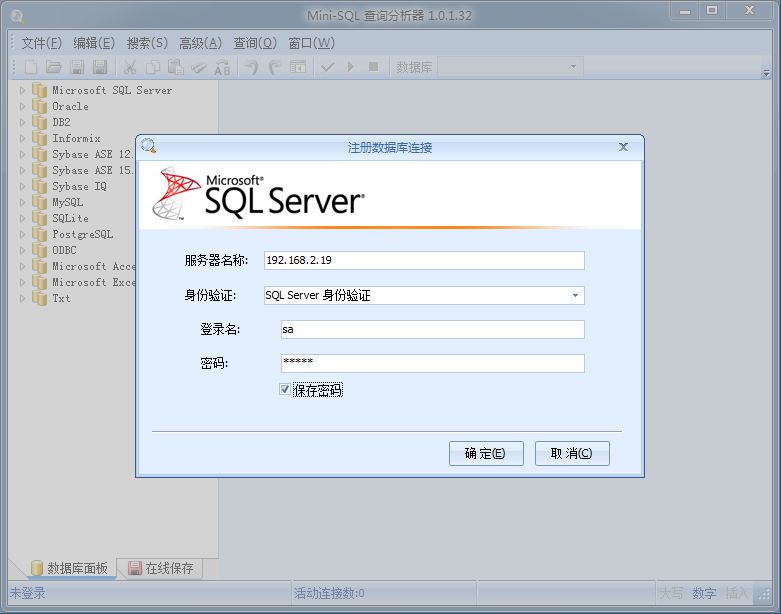This screenshot has height=614, width=781.
Task: Click the magnifier icon in dialog title bar
Action: (x=148, y=146)
